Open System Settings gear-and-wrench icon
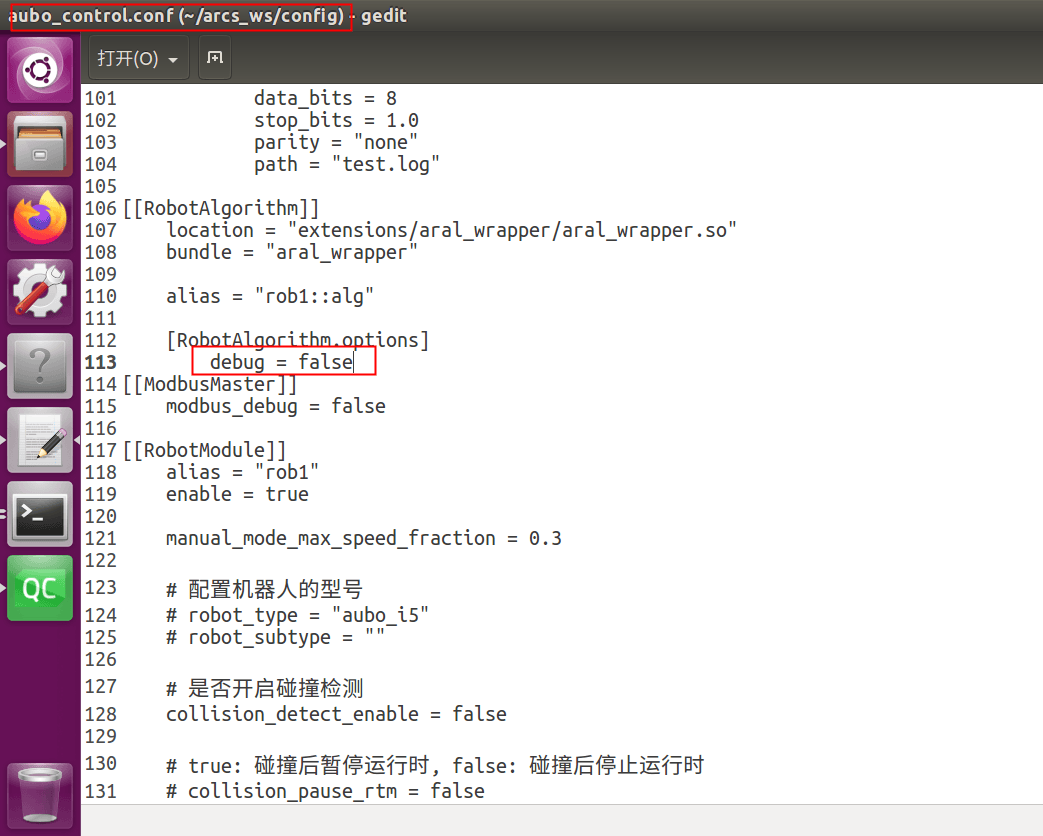 click(40, 292)
